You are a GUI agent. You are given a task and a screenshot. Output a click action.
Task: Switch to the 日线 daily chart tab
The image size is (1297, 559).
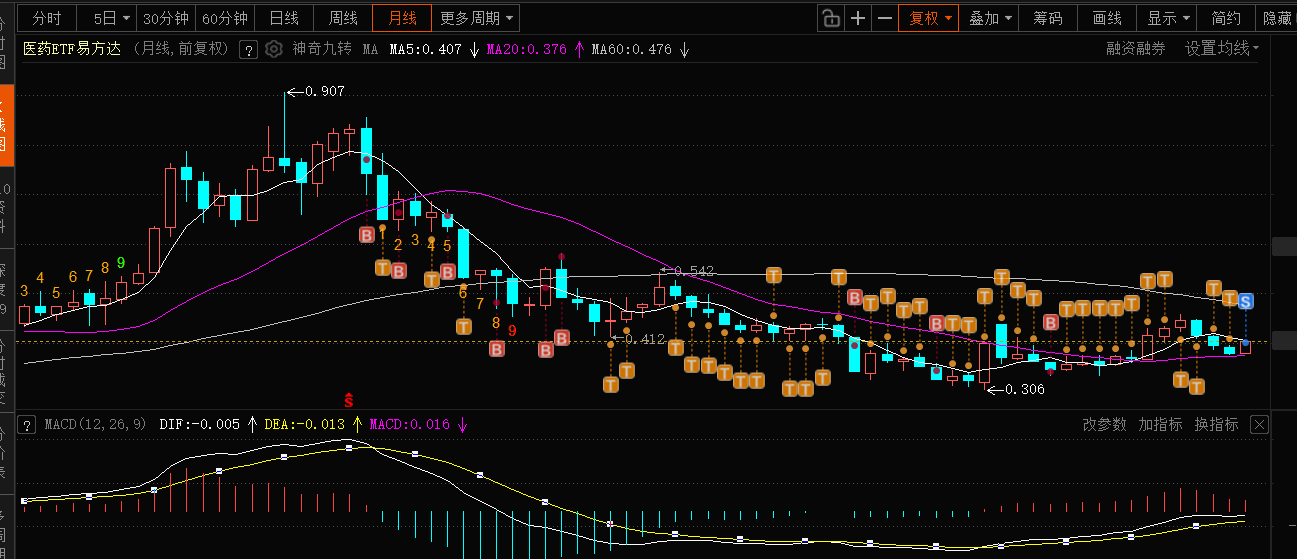tap(284, 18)
